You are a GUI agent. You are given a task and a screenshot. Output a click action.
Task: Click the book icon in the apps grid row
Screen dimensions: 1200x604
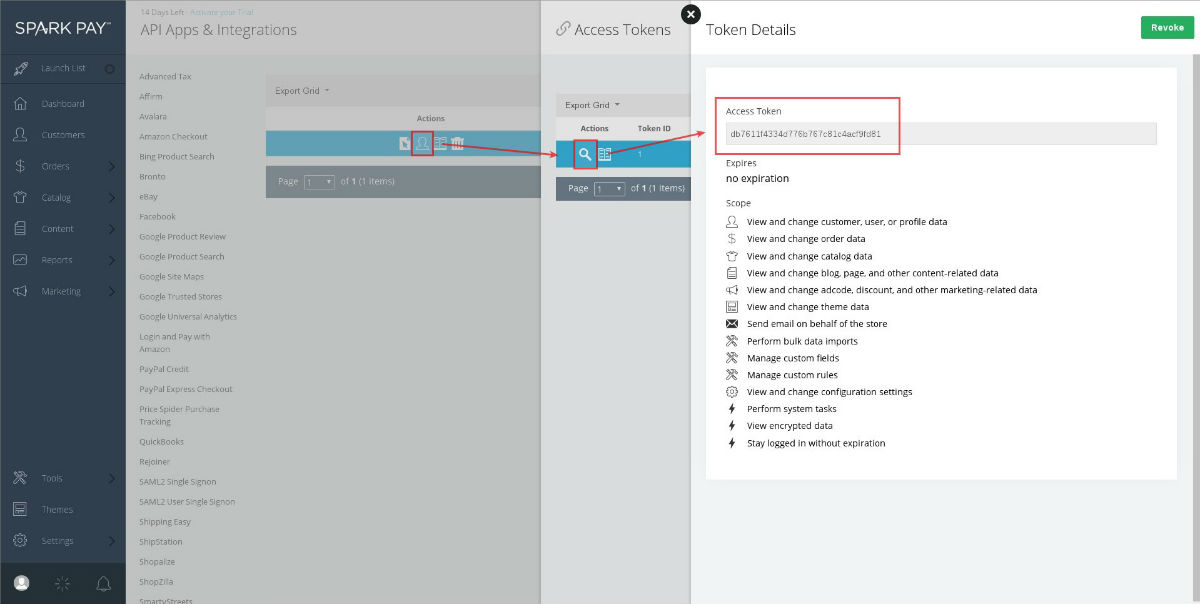[440, 145]
